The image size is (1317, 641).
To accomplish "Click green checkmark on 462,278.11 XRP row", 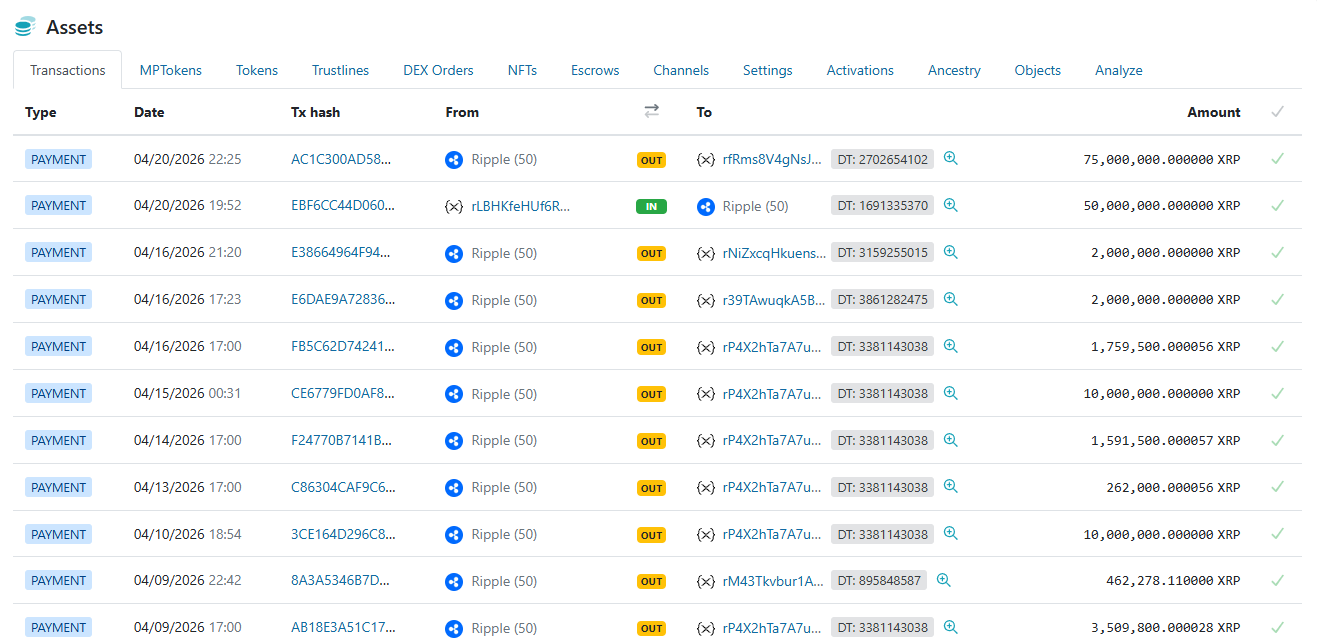I will (1277, 580).
